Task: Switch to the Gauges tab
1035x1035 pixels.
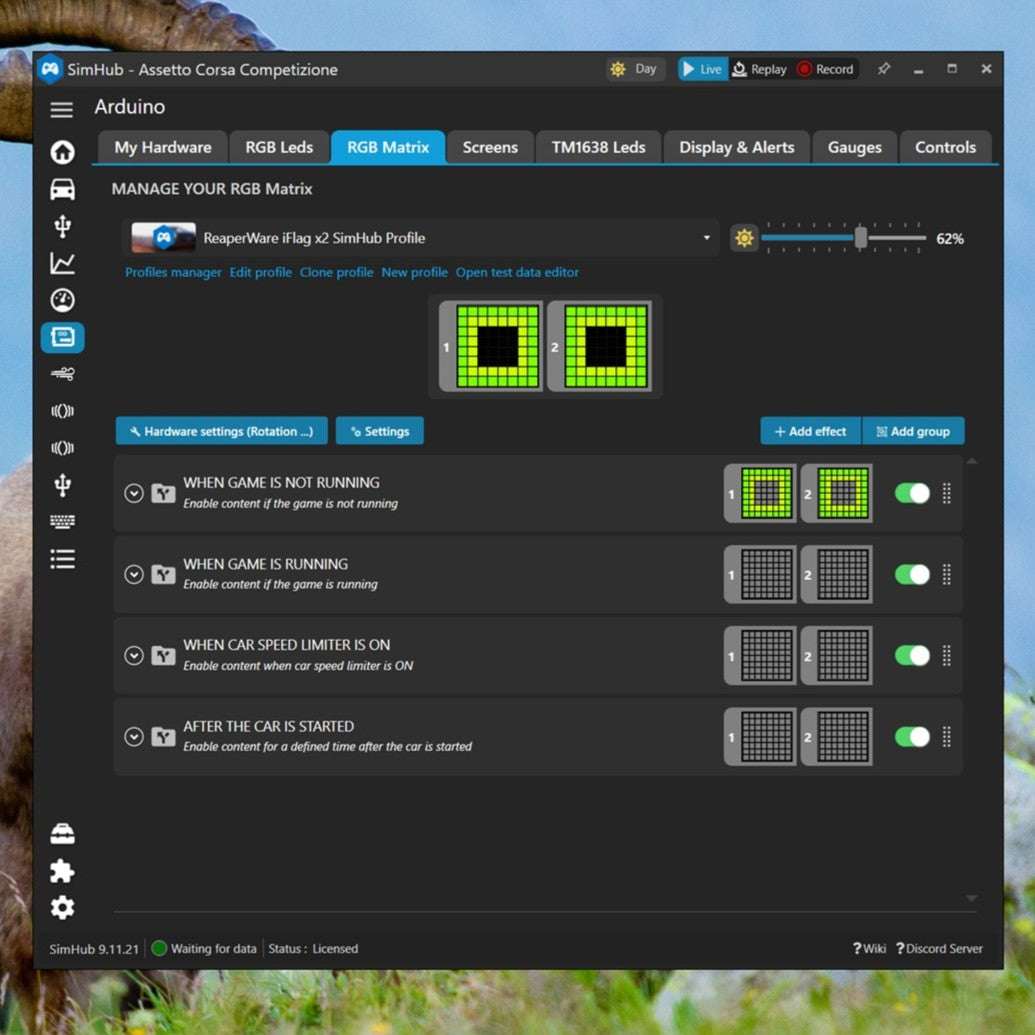Action: pos(854,147)
